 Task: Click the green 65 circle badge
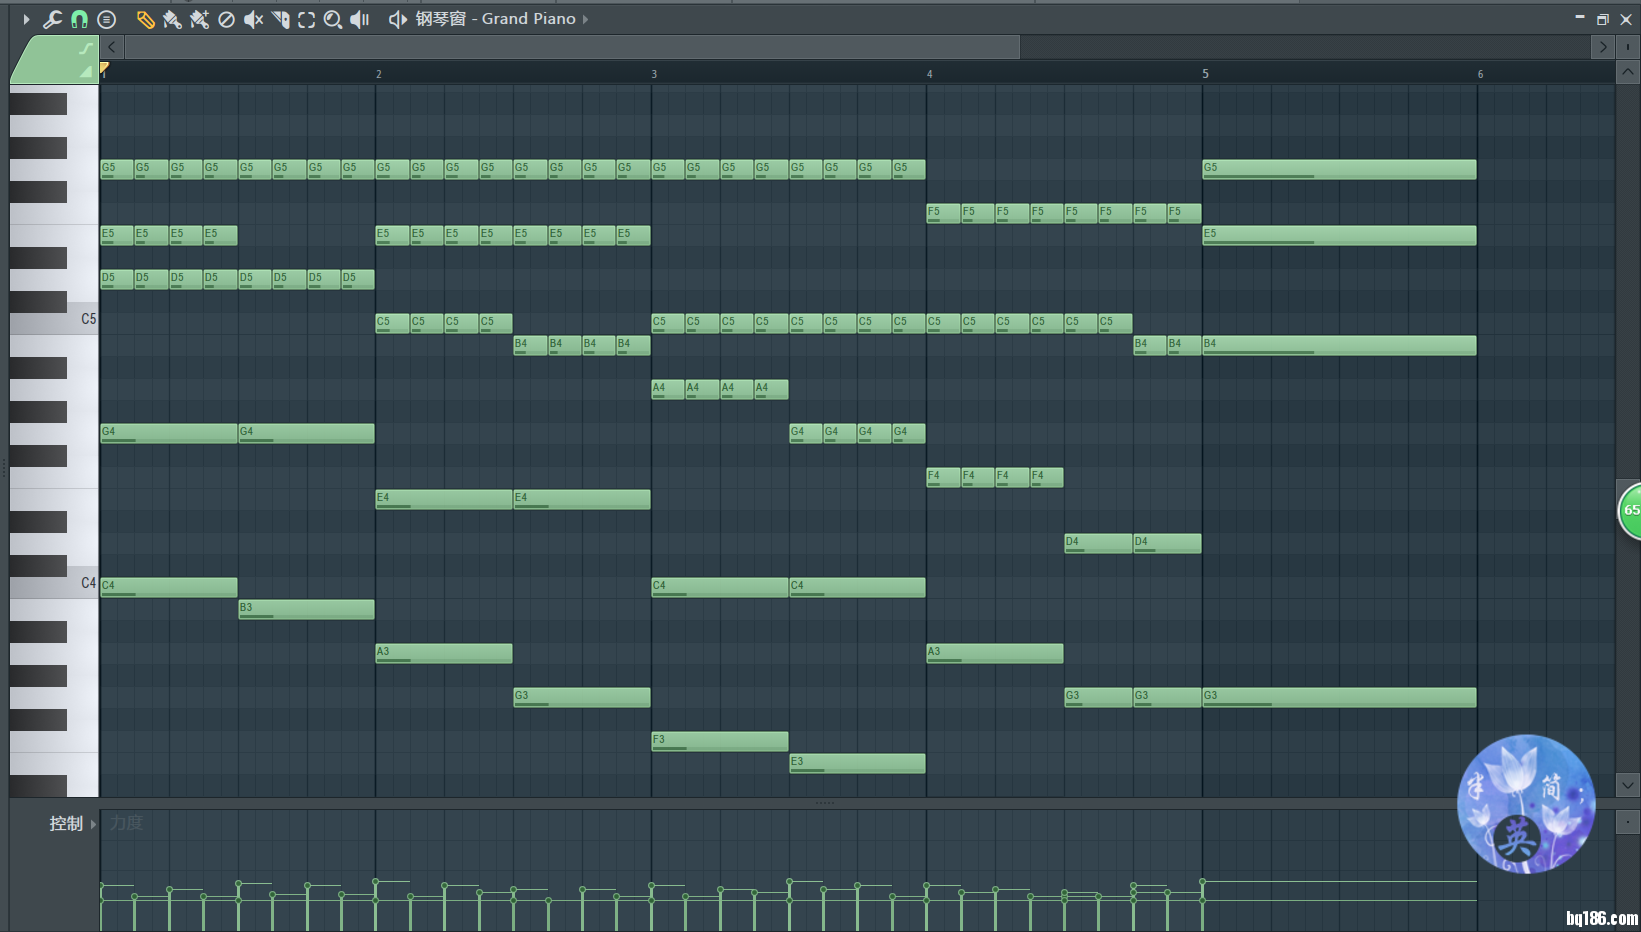point(1630,510)
